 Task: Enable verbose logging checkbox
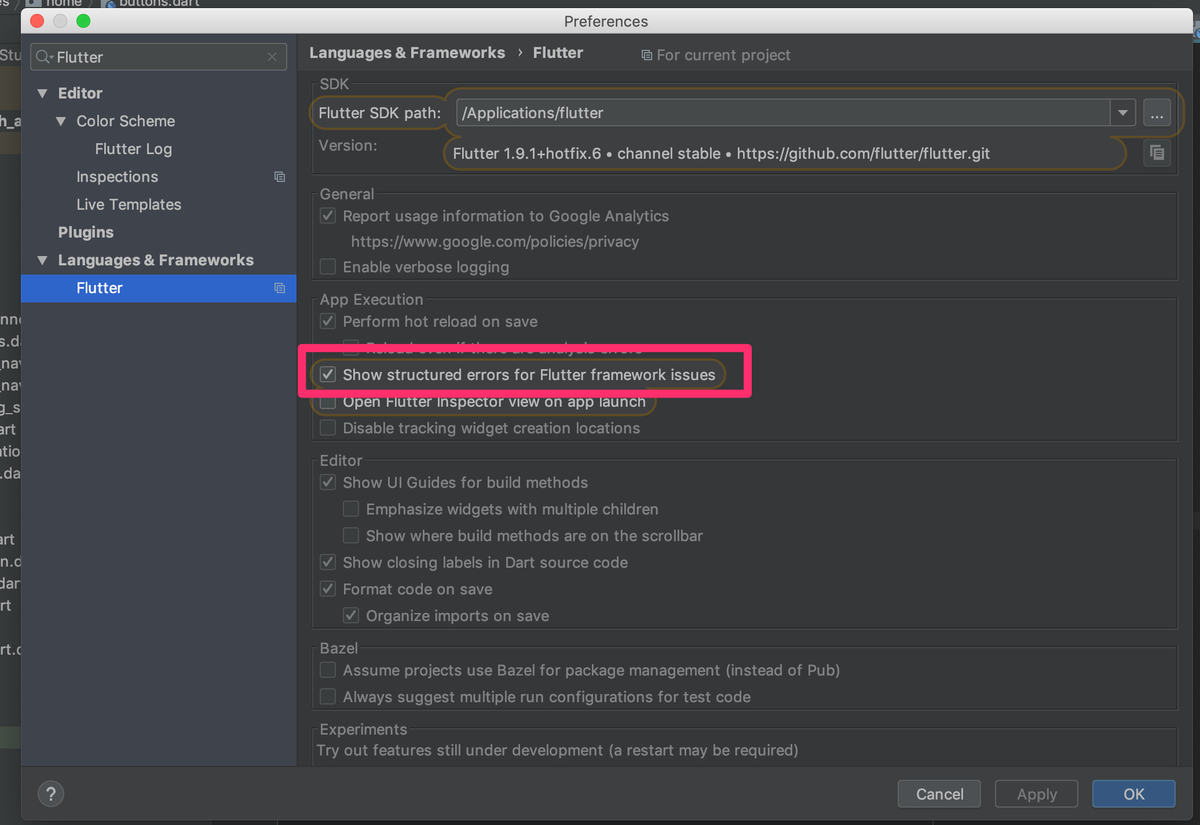point(328,267)
